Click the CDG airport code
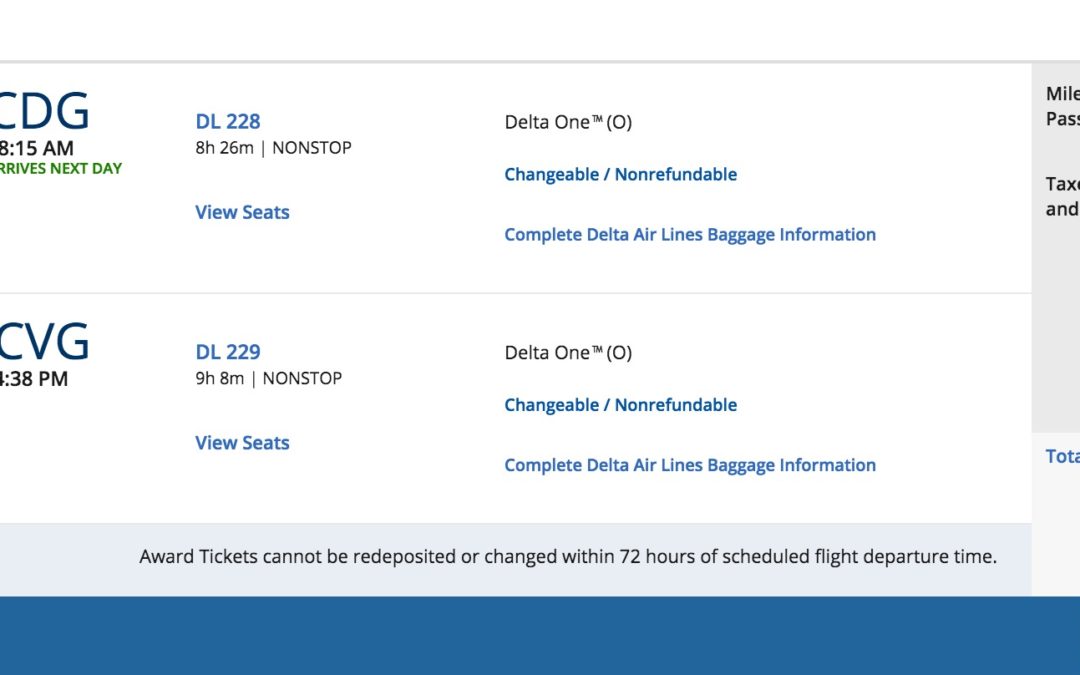This screenshot has width=1080, height=675. coord(45,111)
